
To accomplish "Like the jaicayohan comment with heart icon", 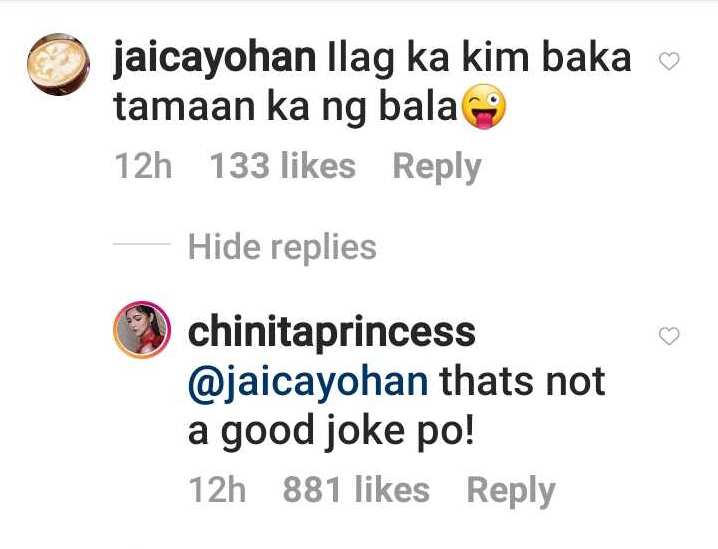I will coord(669,61).
